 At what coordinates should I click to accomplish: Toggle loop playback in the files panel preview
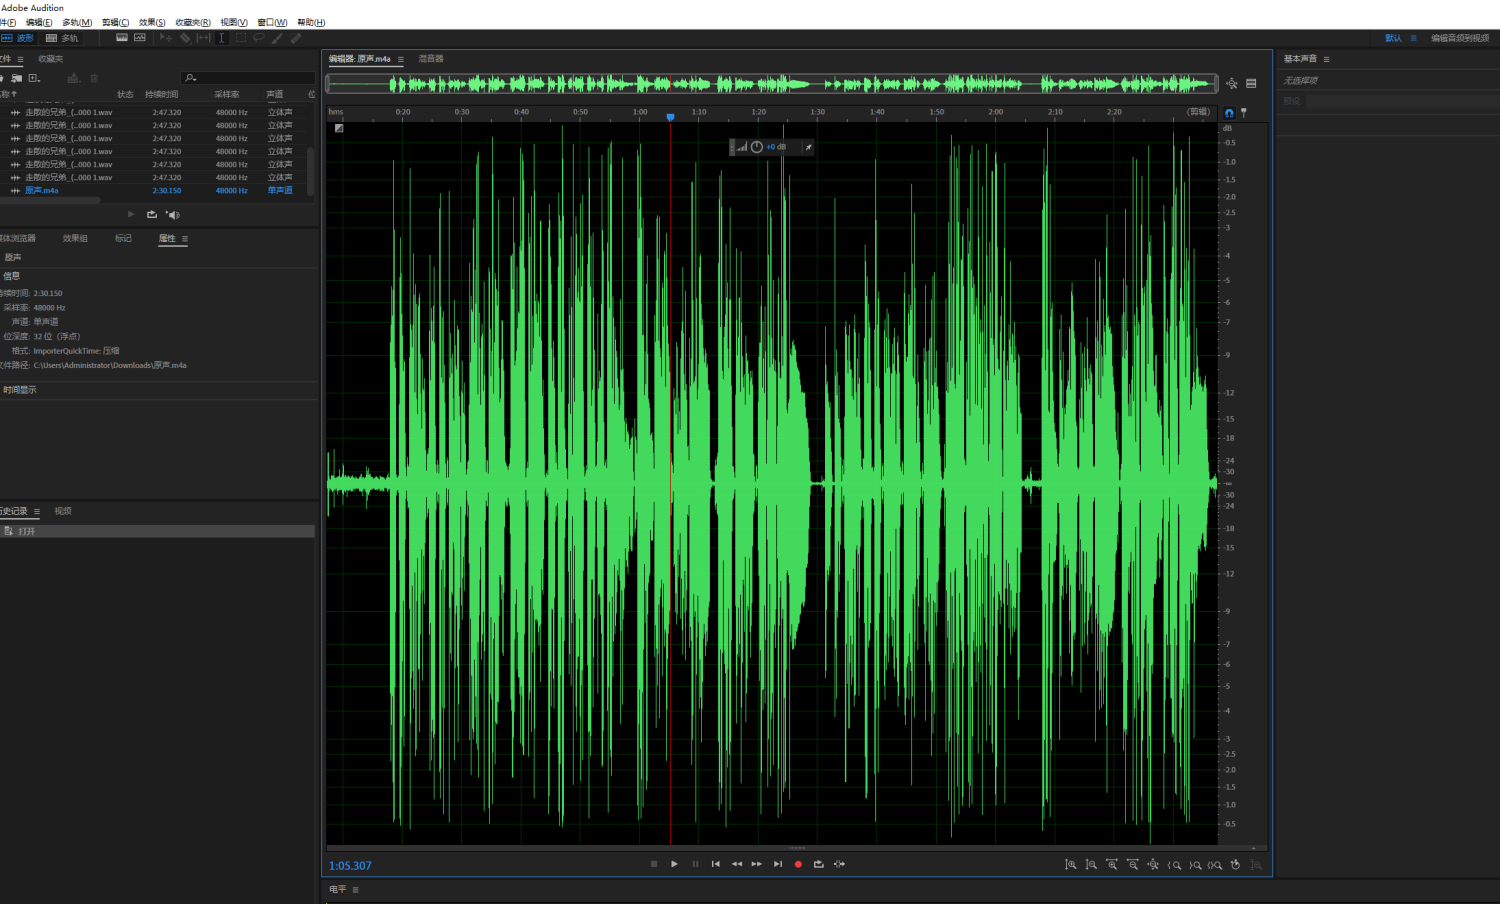pyautogui.click(x=152, y=215)
